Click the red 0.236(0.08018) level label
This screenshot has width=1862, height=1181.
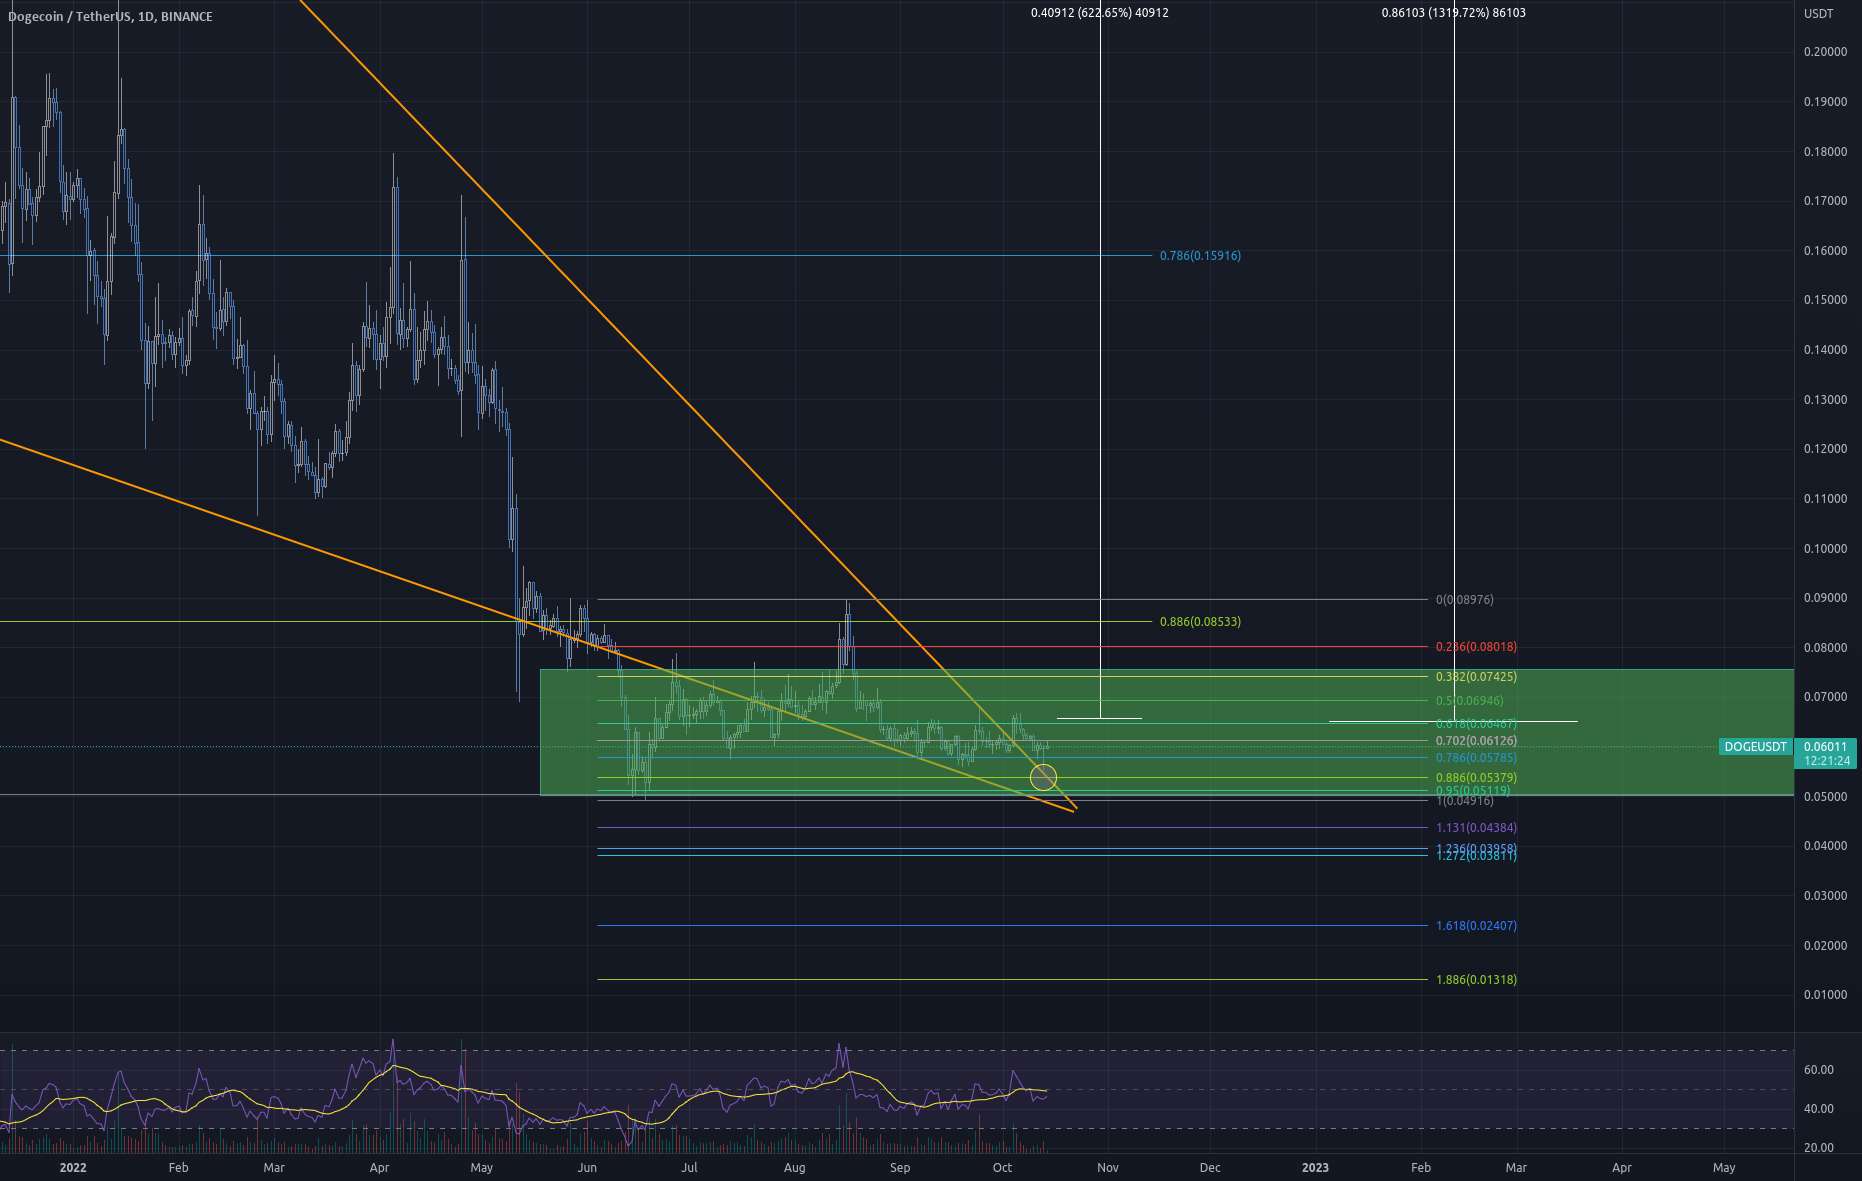coord(1476,647)
